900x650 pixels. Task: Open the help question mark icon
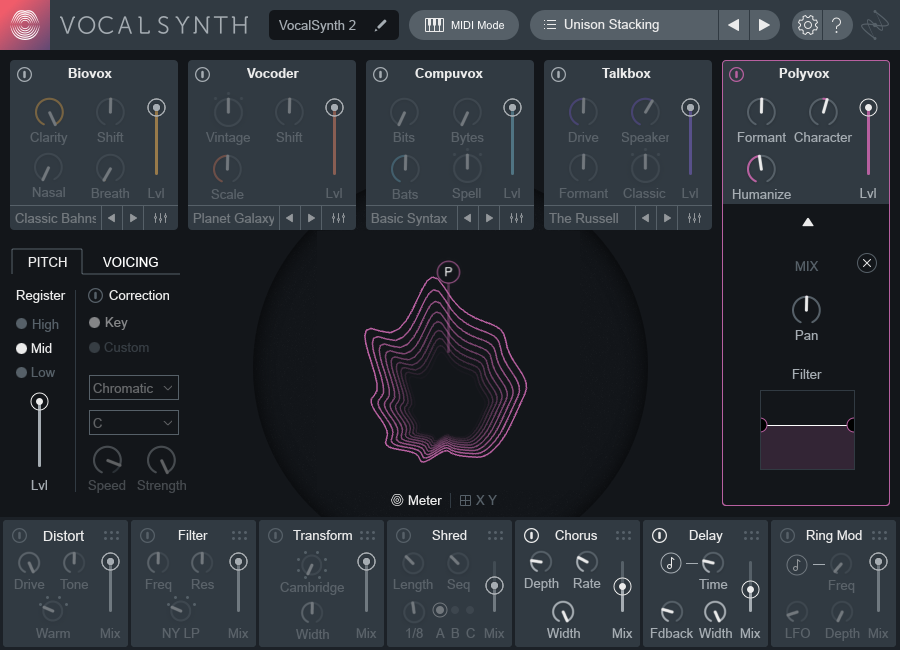click(837, 25)
